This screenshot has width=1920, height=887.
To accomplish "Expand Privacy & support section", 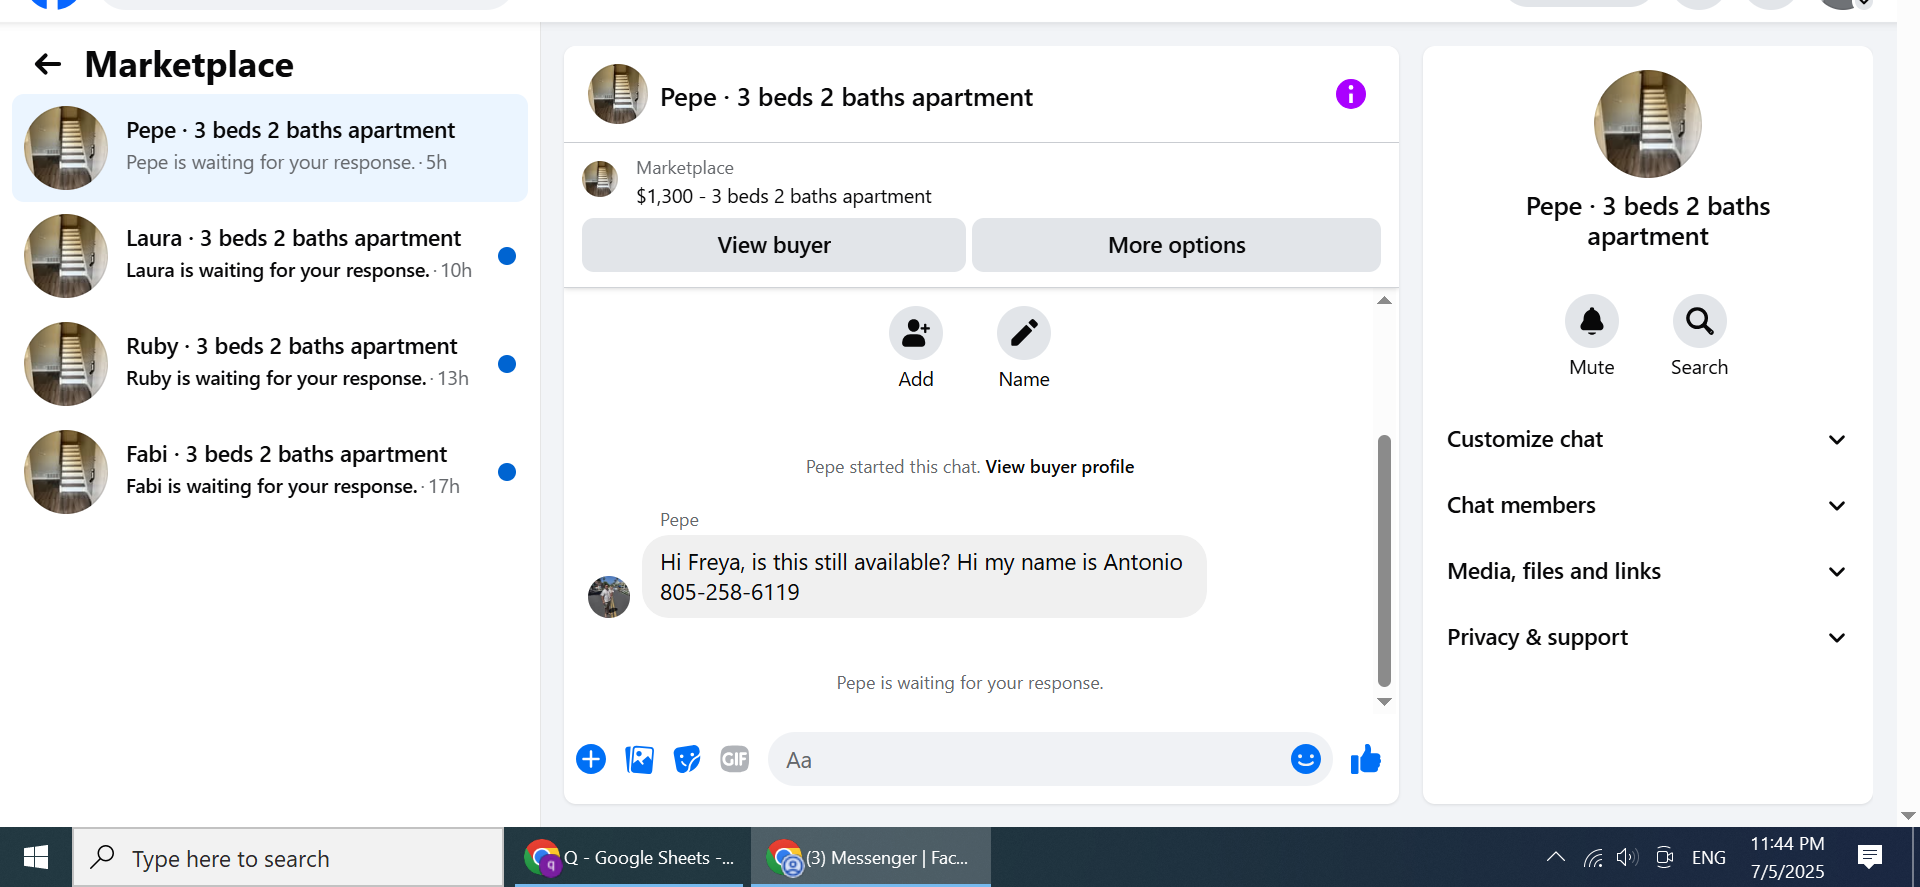I will (x=1647, y=638).
